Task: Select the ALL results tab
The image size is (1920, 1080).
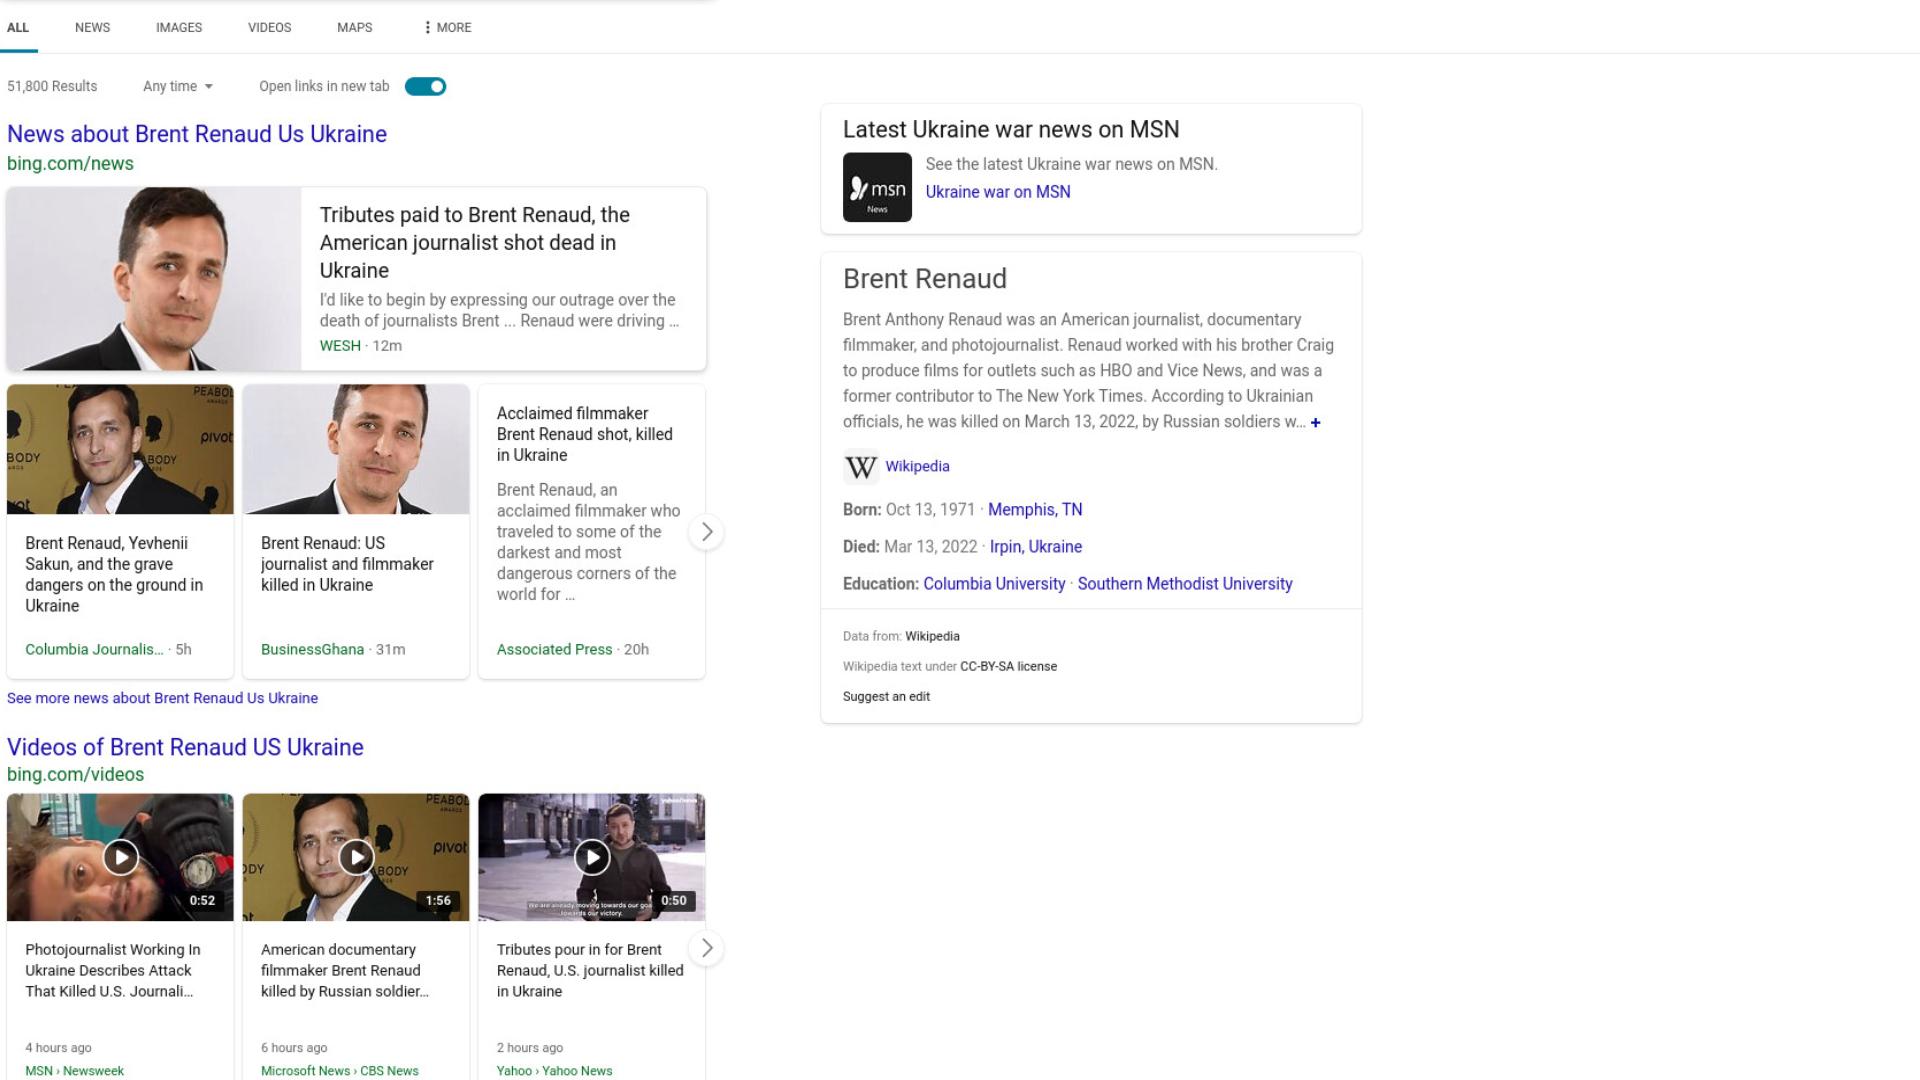Action: (x=18, y=27)
